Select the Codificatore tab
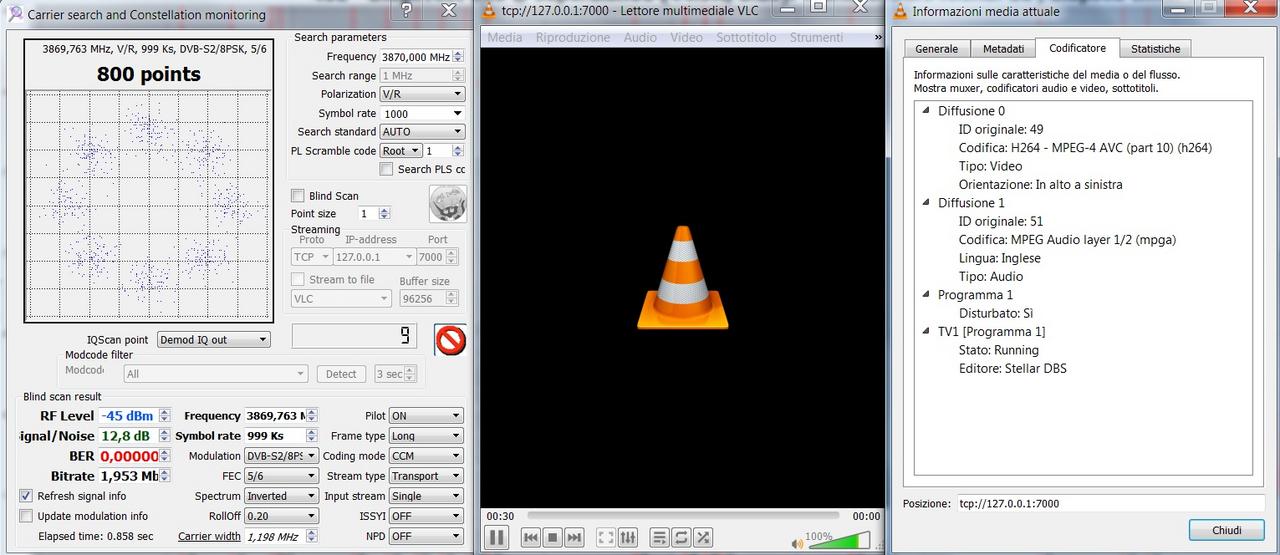1280x555 pixels. 1077,47
